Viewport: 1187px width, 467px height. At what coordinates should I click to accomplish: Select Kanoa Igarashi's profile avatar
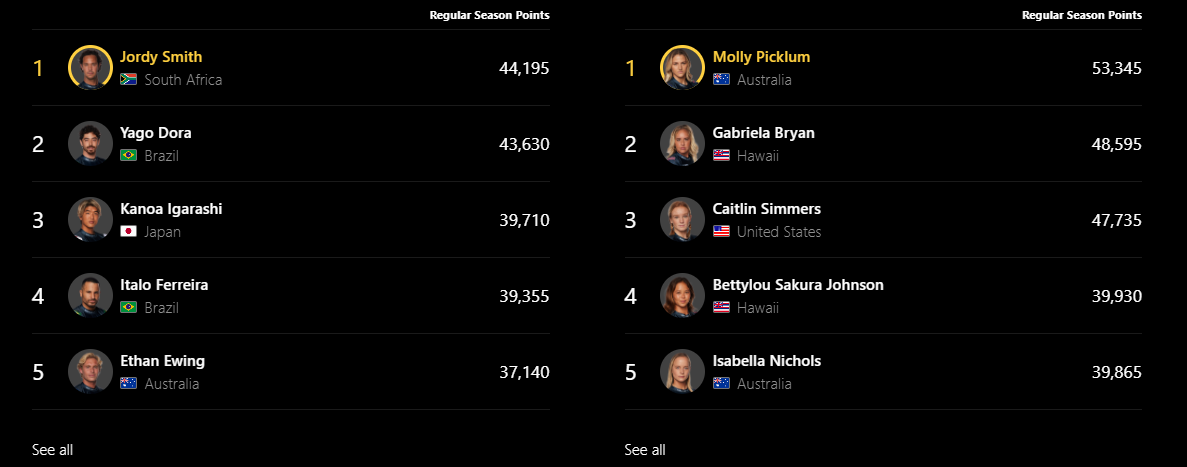click(x=90, y=219)
